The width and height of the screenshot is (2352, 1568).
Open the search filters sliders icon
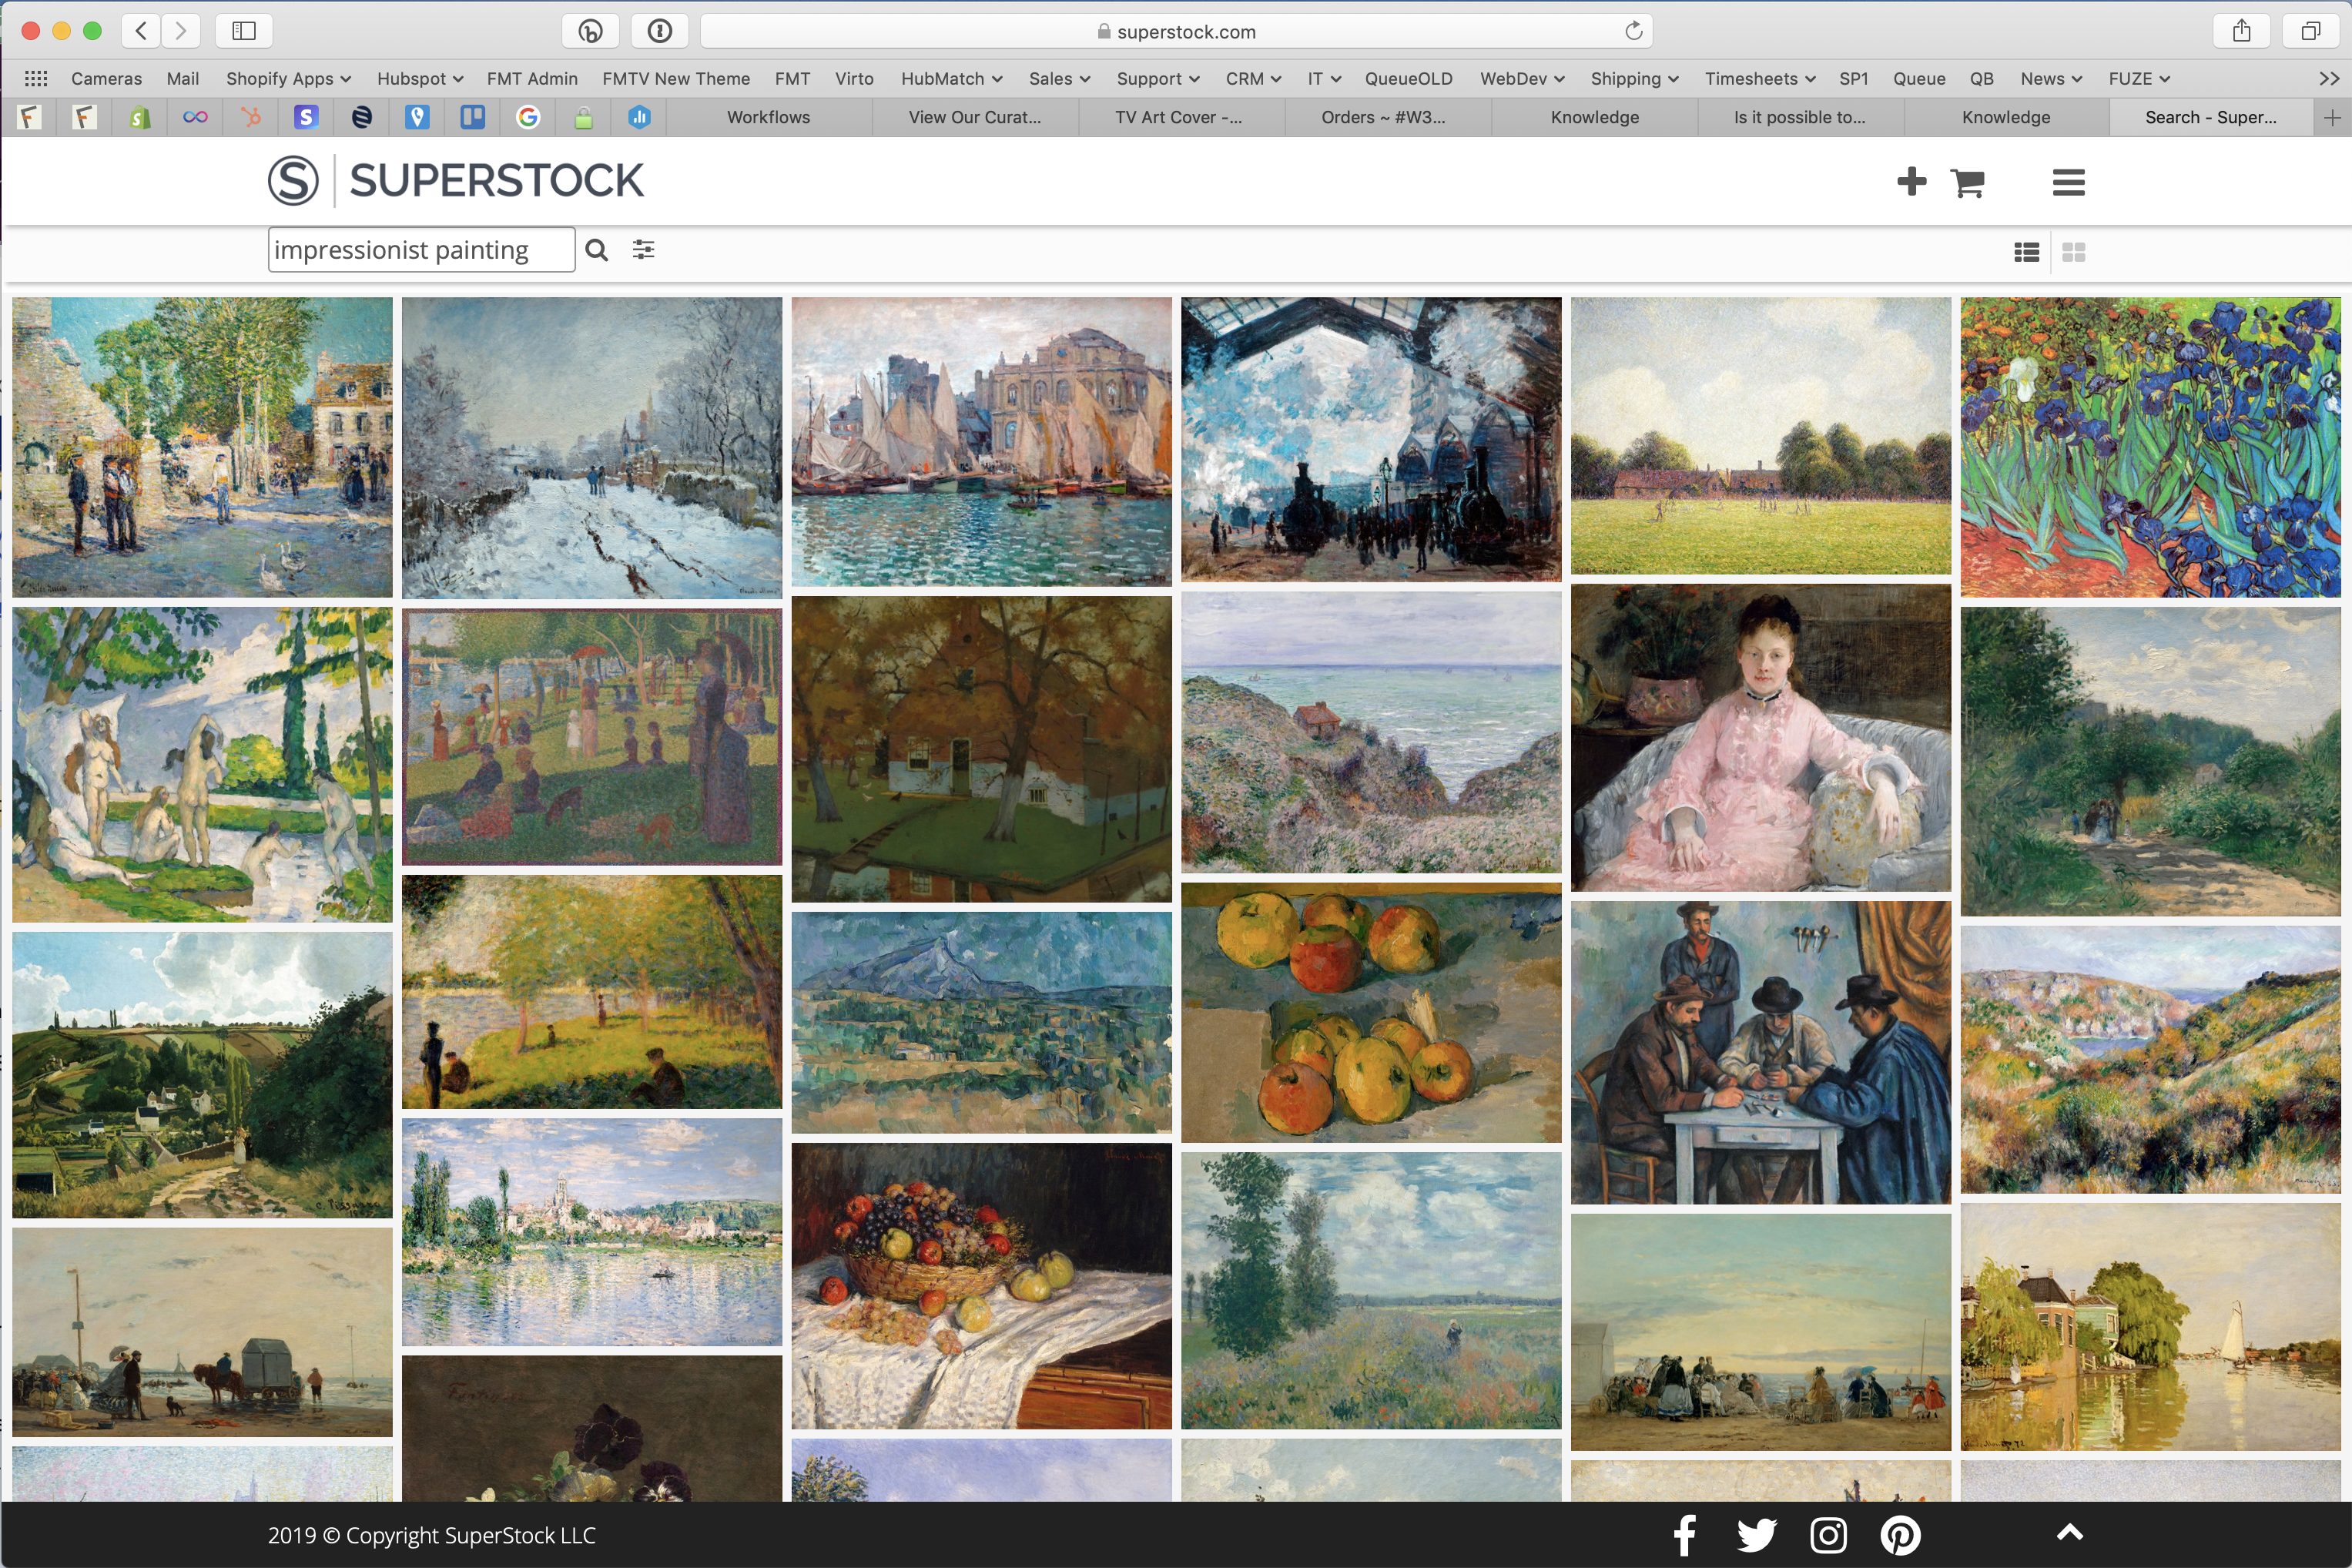pyautogui.click(x=643, y=250)
